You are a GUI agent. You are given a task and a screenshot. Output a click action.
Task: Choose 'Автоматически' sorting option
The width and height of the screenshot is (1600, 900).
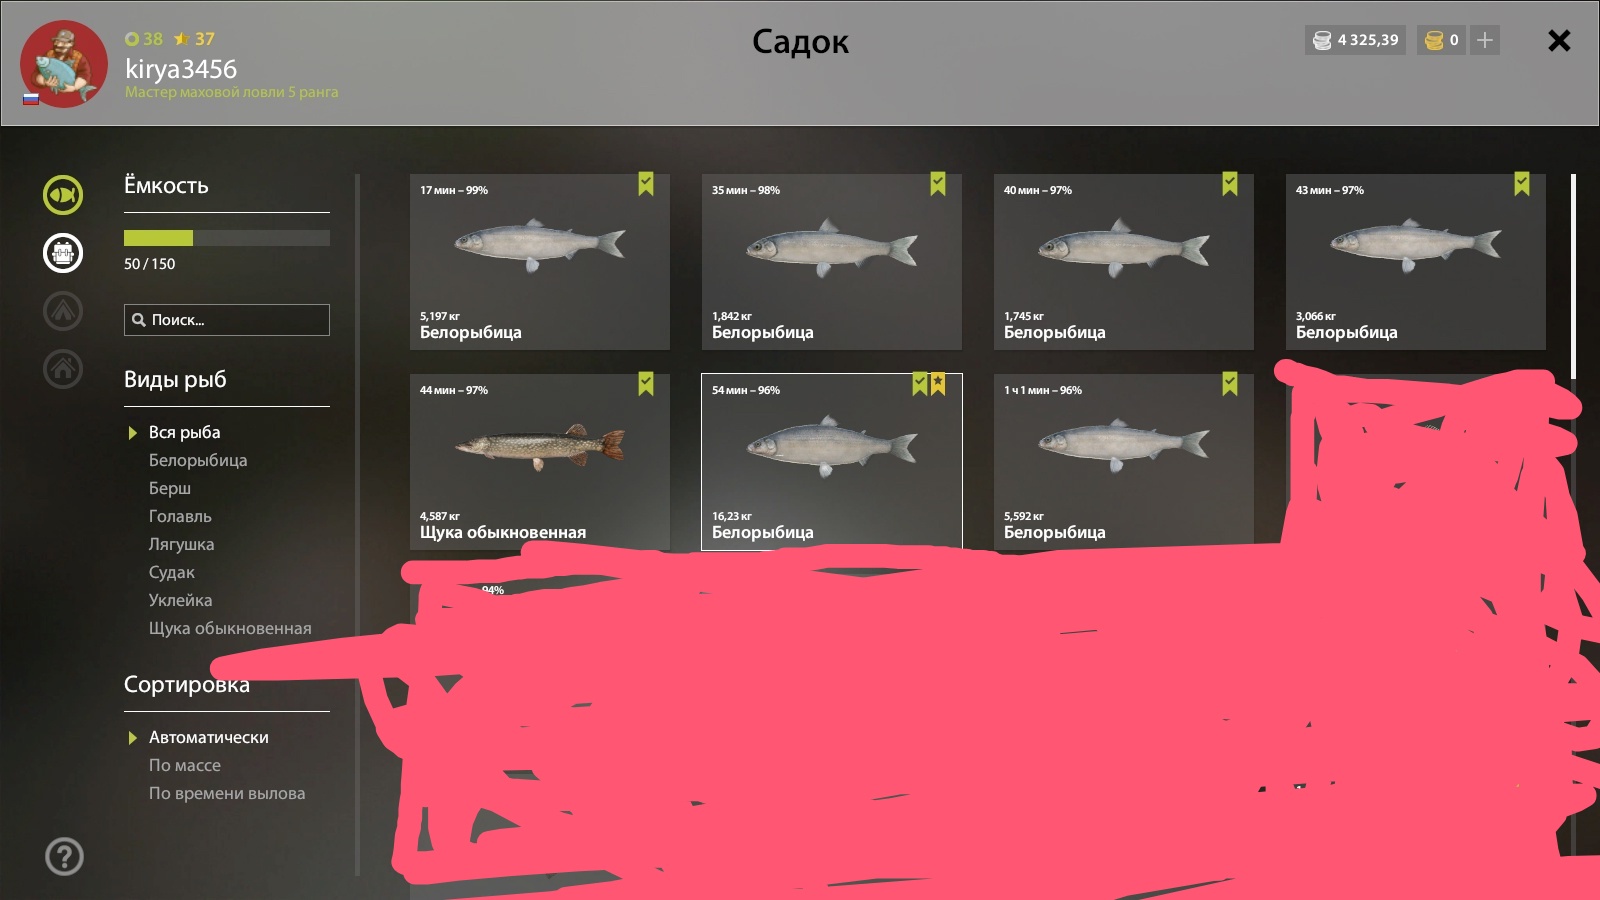[209, 737]
